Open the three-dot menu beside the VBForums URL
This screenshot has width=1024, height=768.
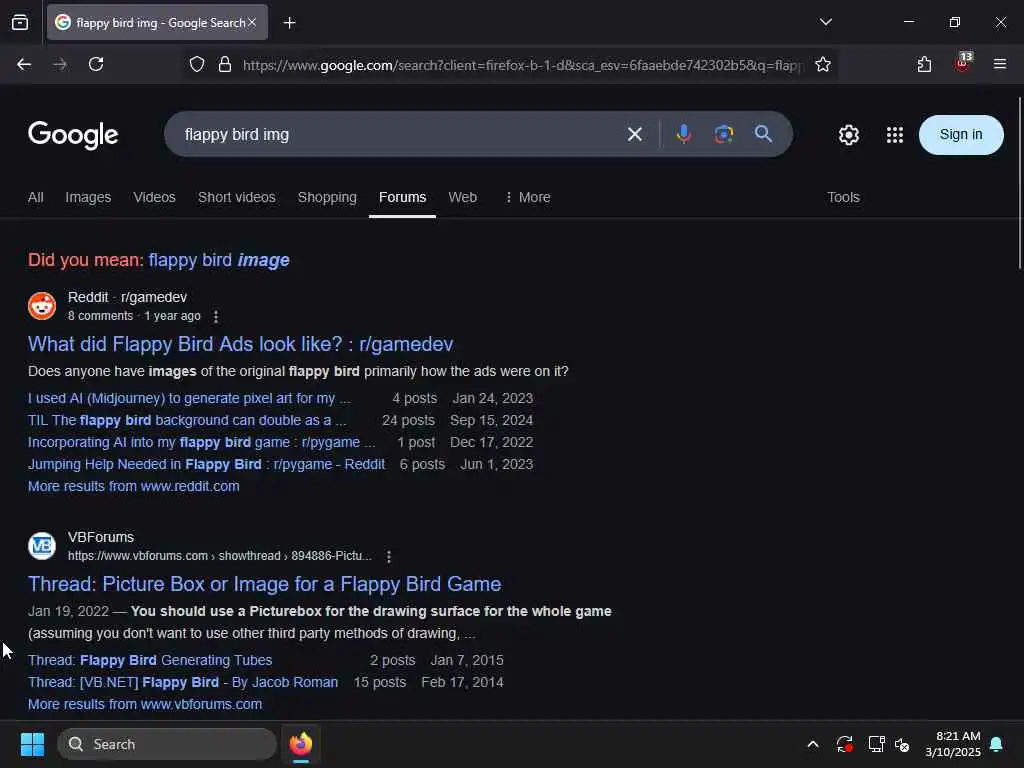[x=389, y=556]
